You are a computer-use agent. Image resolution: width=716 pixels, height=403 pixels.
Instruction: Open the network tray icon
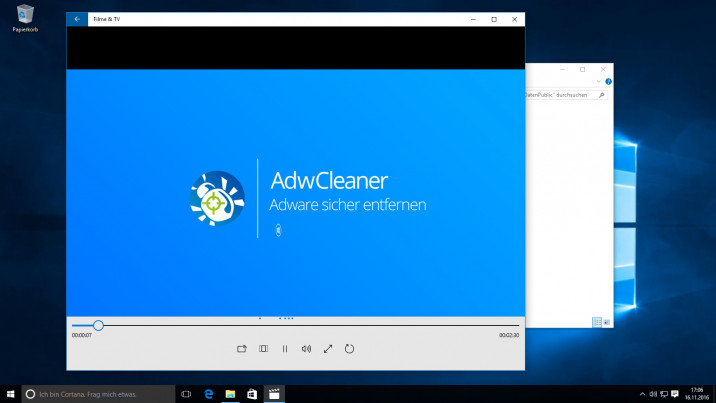664,394
